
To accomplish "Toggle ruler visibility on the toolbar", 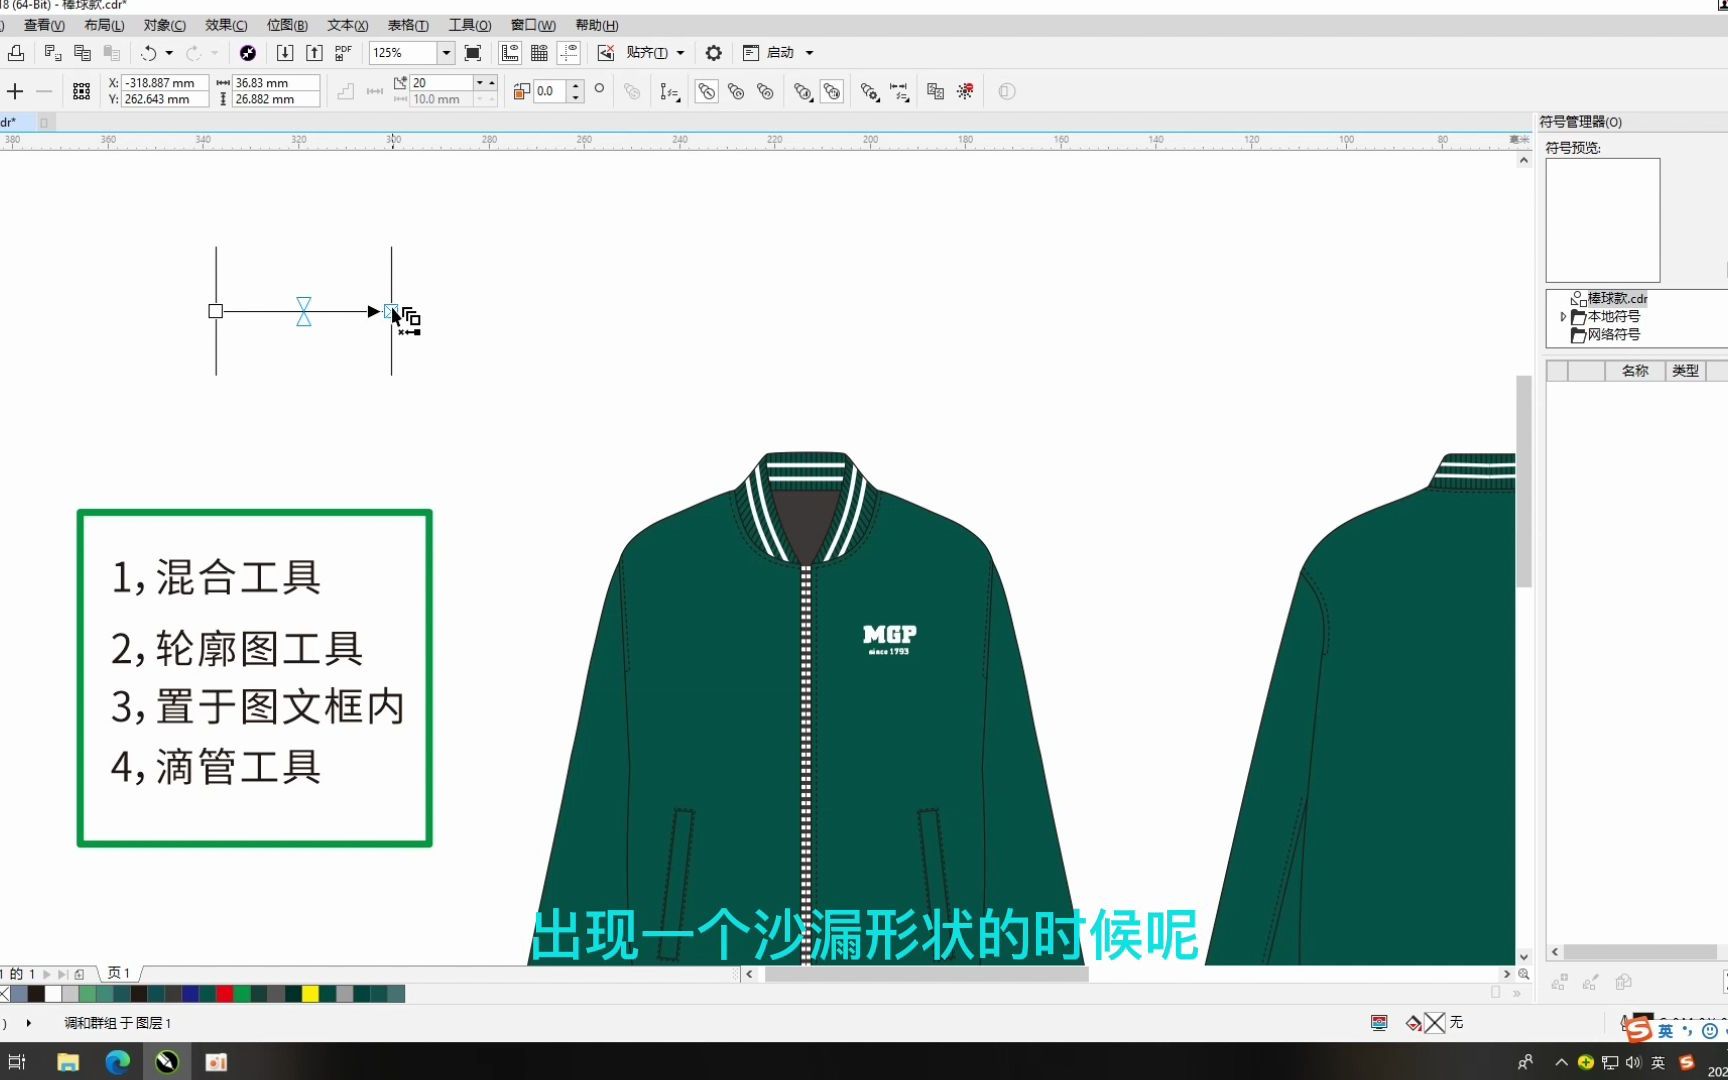I will click(x=510, y=52).
